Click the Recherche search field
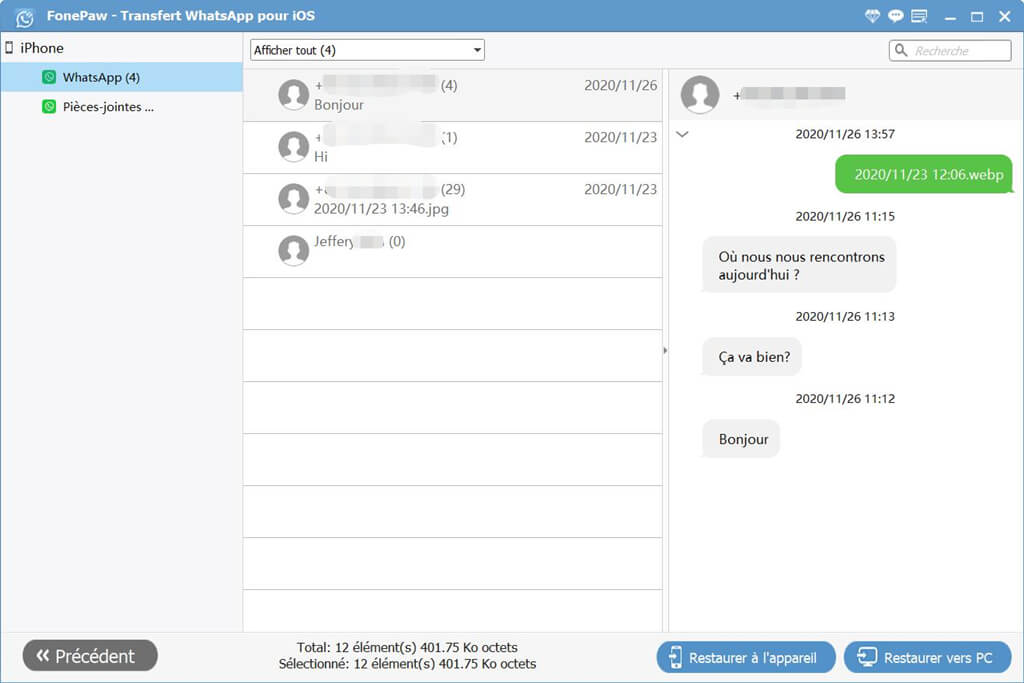Viewport: 1024px width, 683px height. point(950,50)
